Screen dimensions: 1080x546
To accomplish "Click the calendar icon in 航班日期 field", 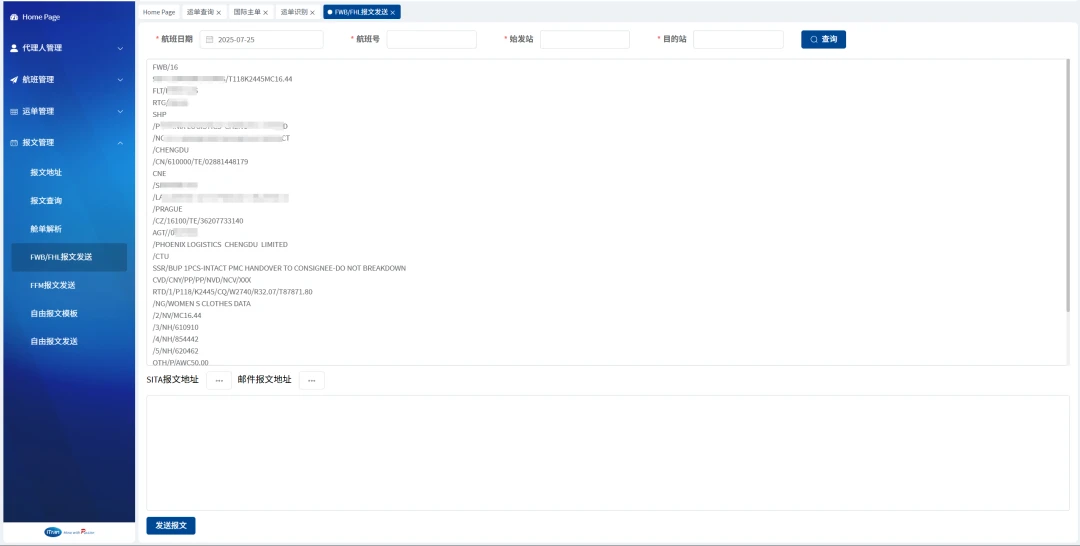I will [209, 39].
